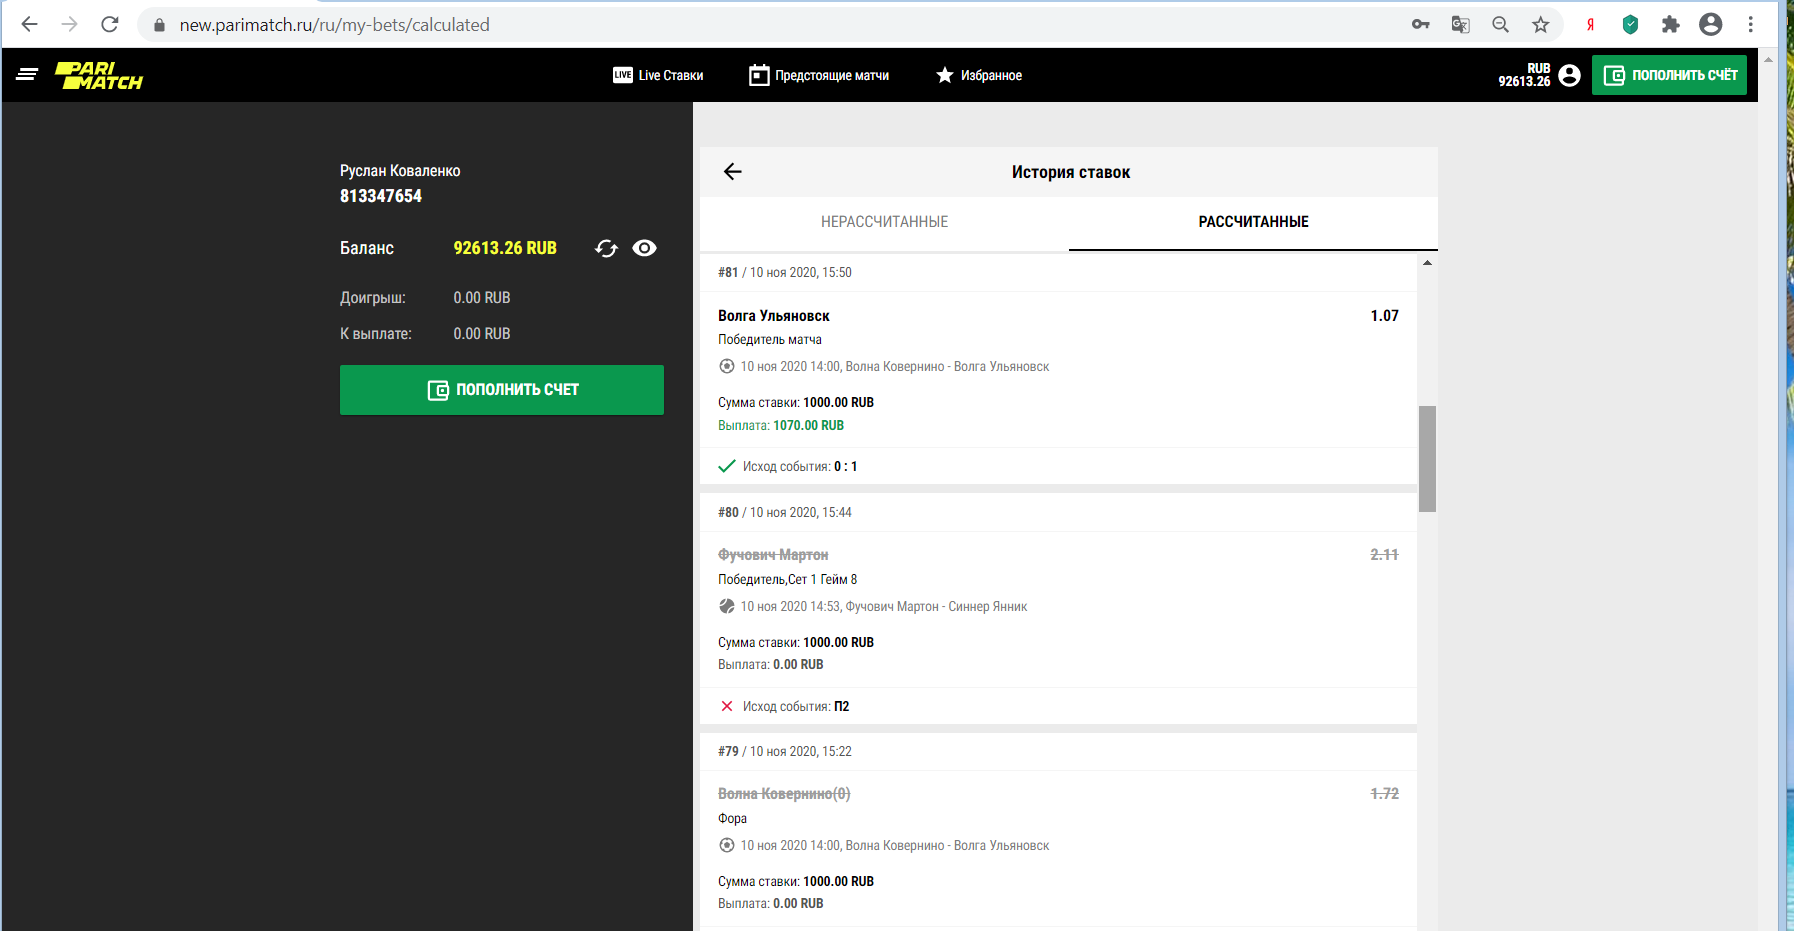Refresh the balance with the circular arrows icon
1794x931 pixels.
[606, 248]
